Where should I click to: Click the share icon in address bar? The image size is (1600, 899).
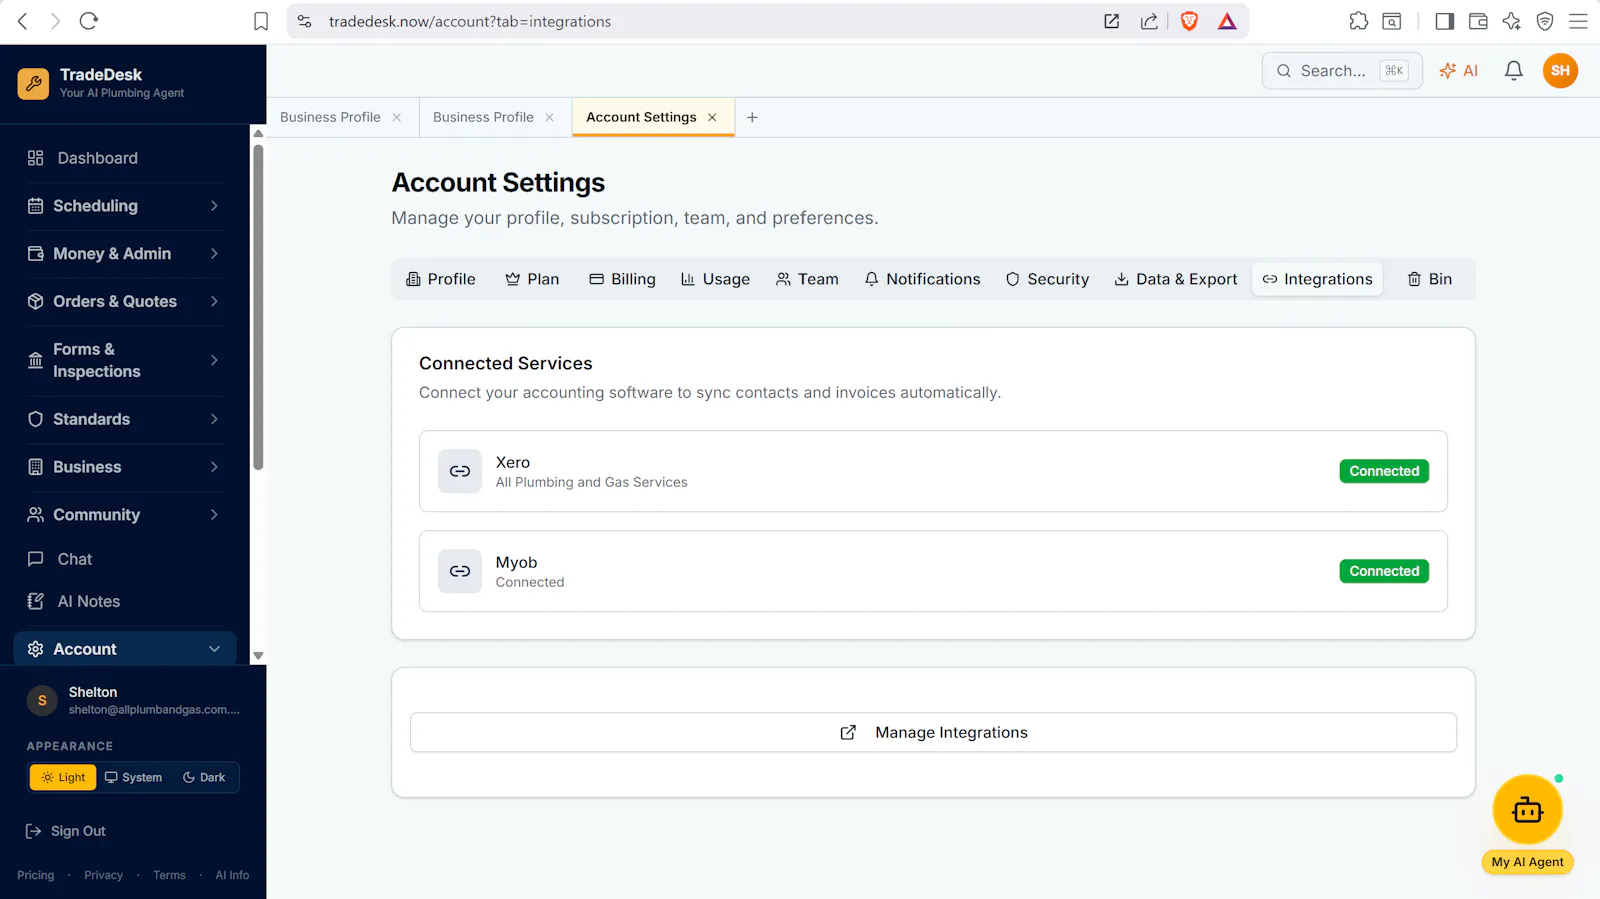point(1149,21)
